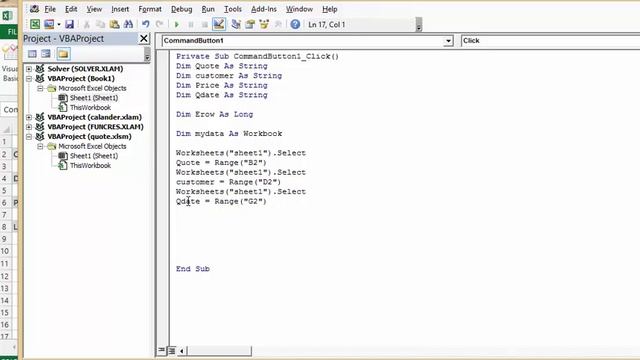Click the Cut scissors icon
The image size is (640, 360).
pos(87,24)
